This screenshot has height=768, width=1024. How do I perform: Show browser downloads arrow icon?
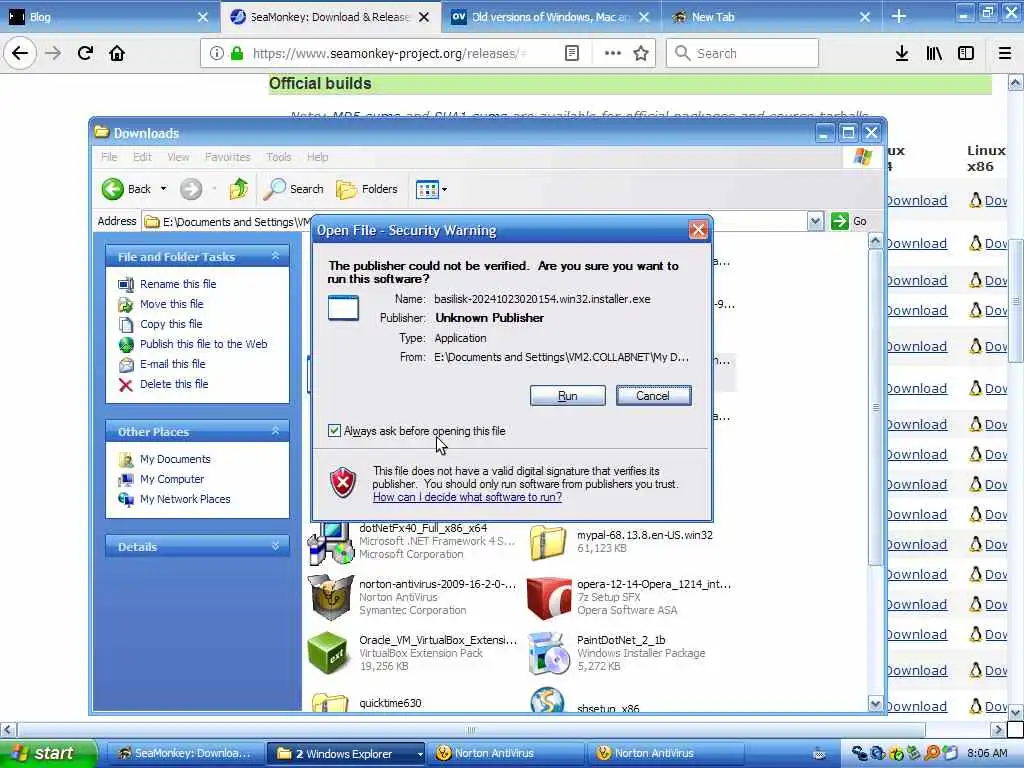(902, 53)
